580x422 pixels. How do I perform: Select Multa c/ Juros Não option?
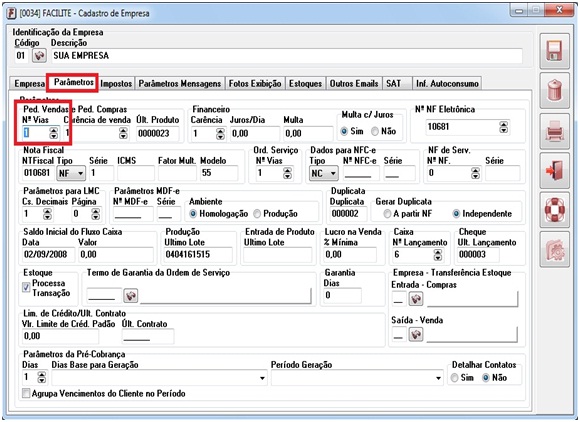(375, 131)
